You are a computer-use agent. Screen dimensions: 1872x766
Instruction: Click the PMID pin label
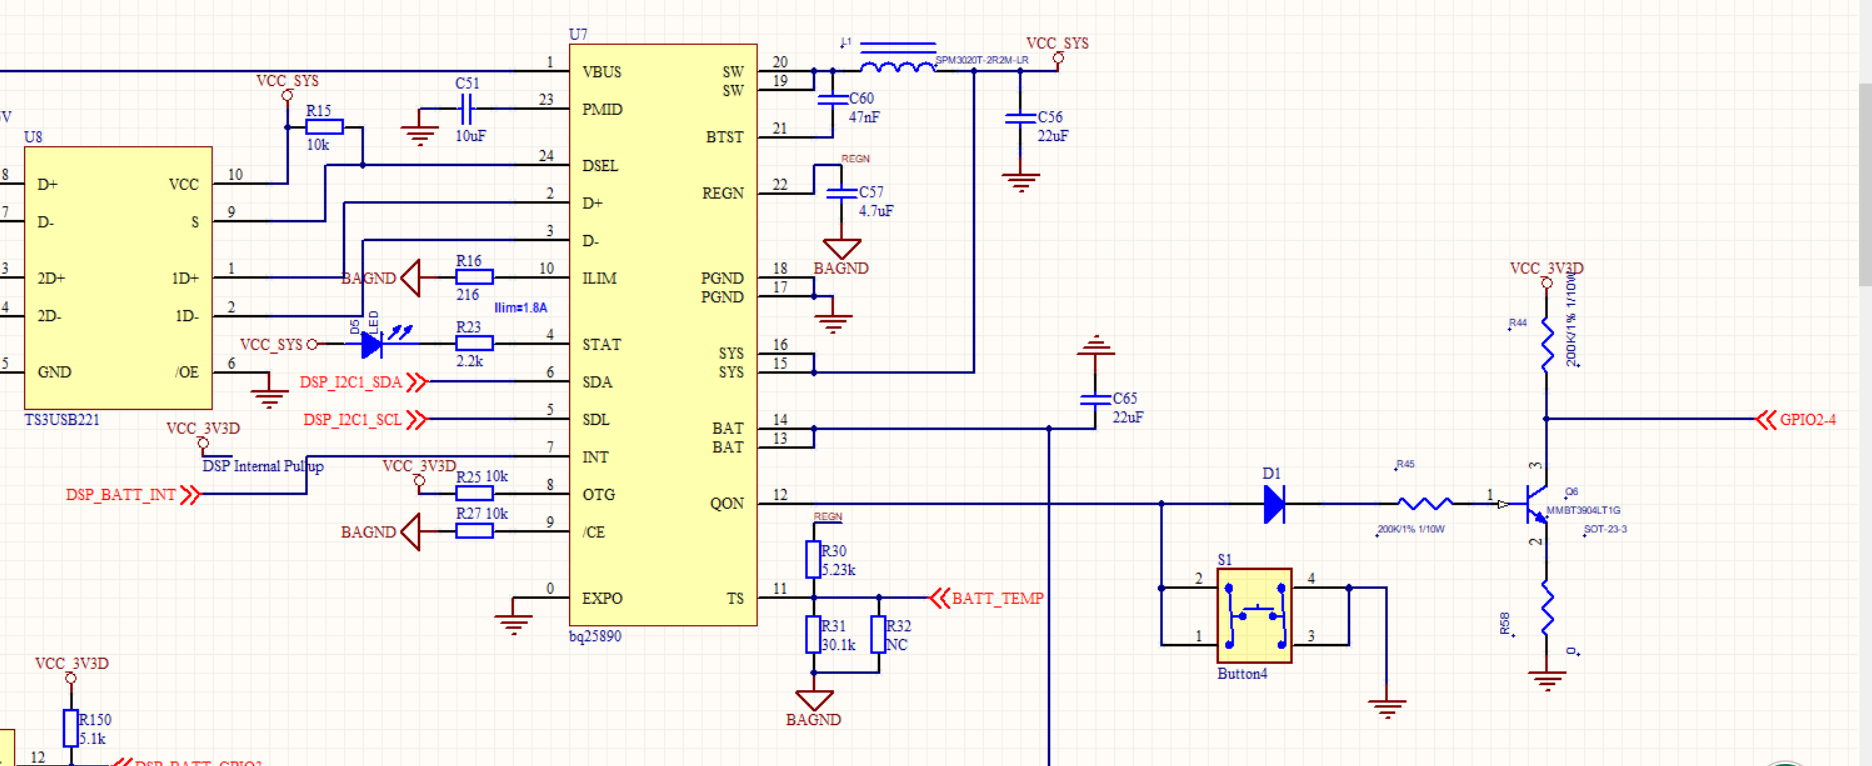(602, 110)
